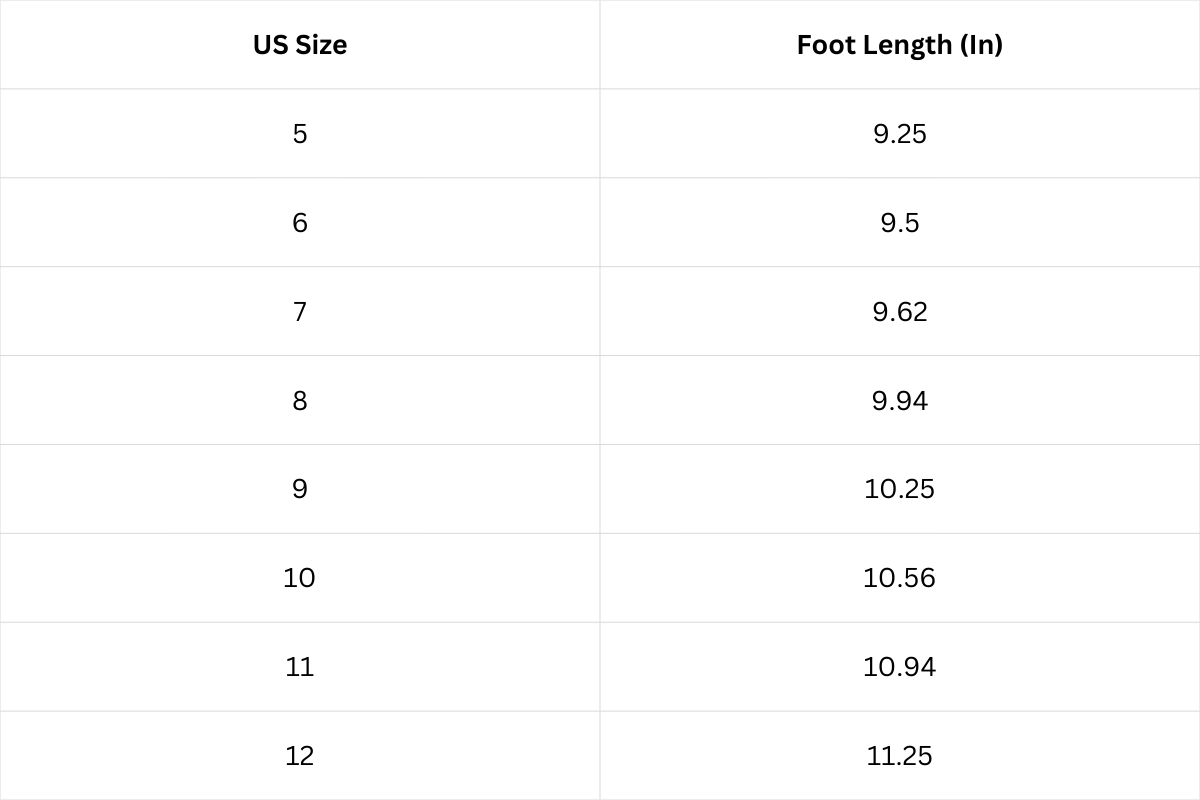This screenshot has width=1200, height=800.
Task: Click the 9.62 foot length value
Action: click(x=899, y=312)
